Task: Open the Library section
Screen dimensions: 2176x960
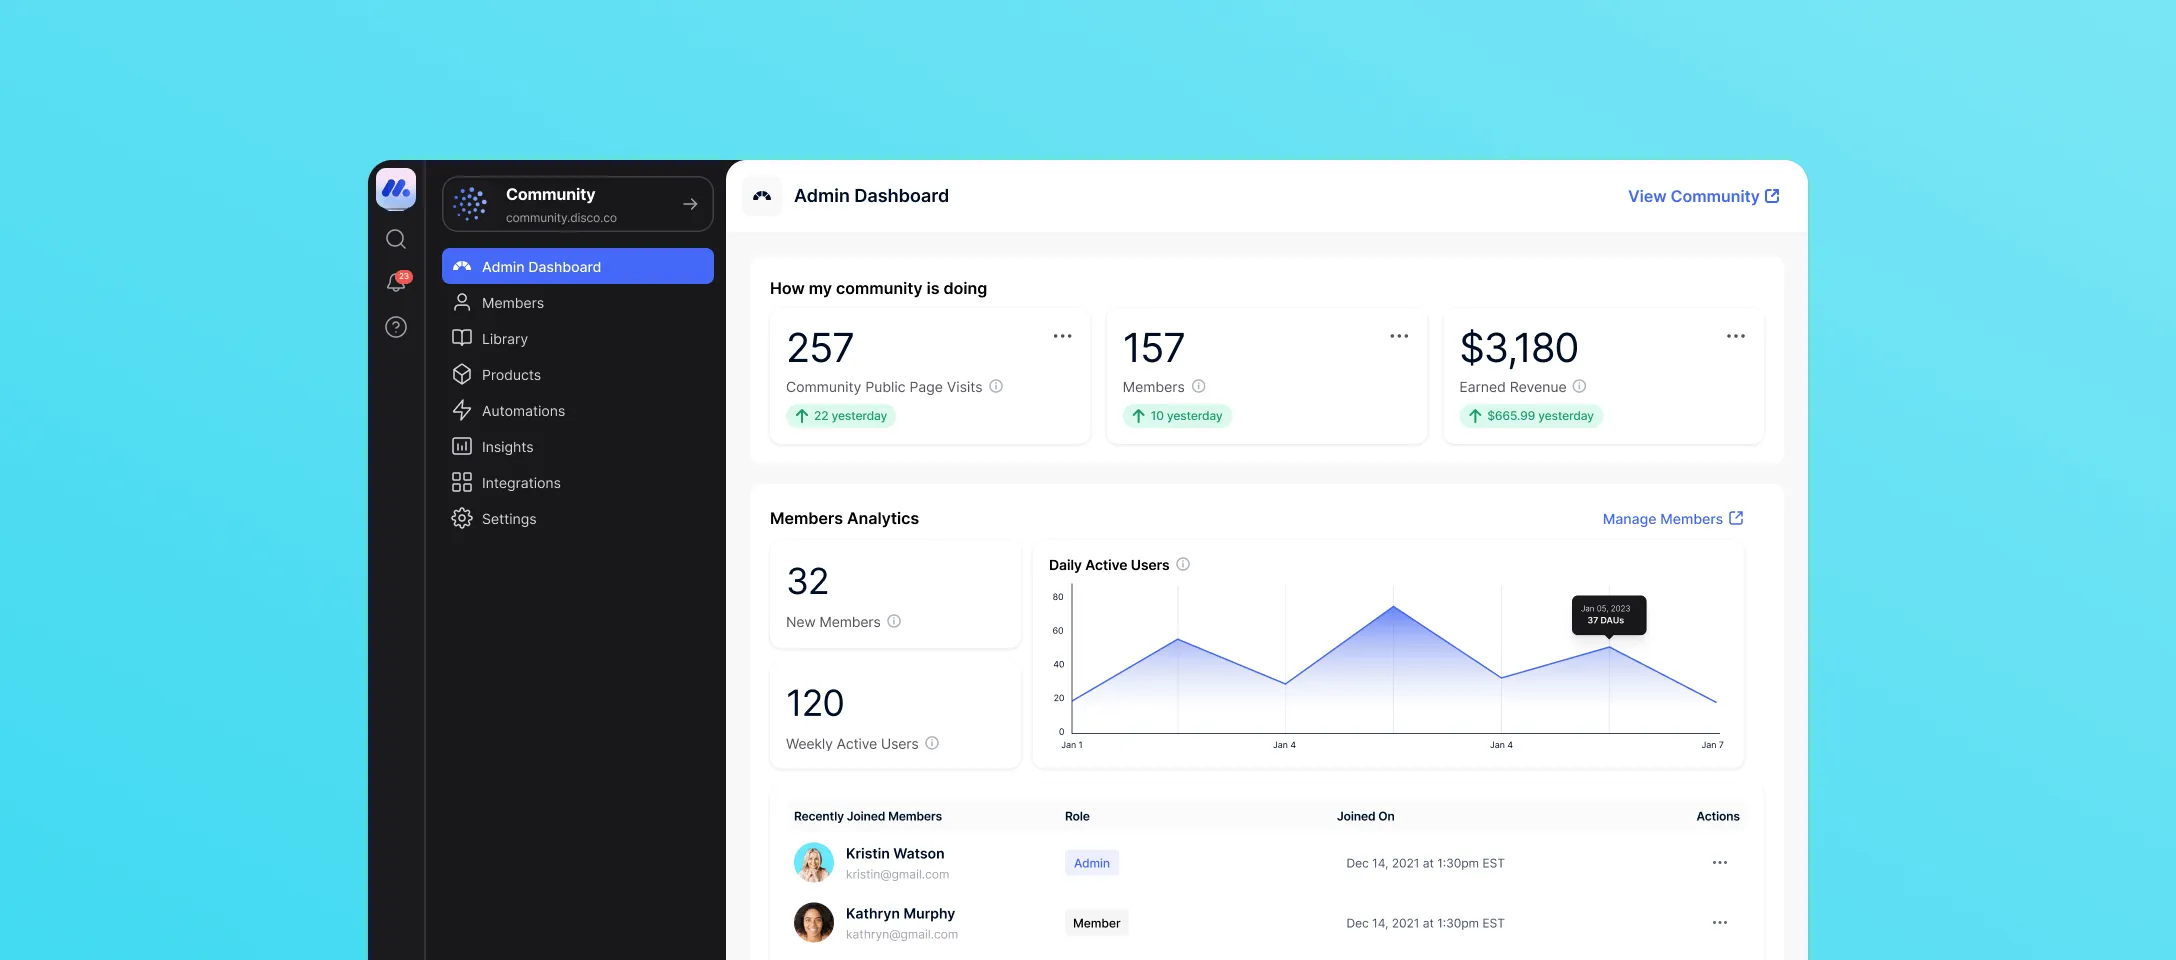Action: tap(504, 338)
